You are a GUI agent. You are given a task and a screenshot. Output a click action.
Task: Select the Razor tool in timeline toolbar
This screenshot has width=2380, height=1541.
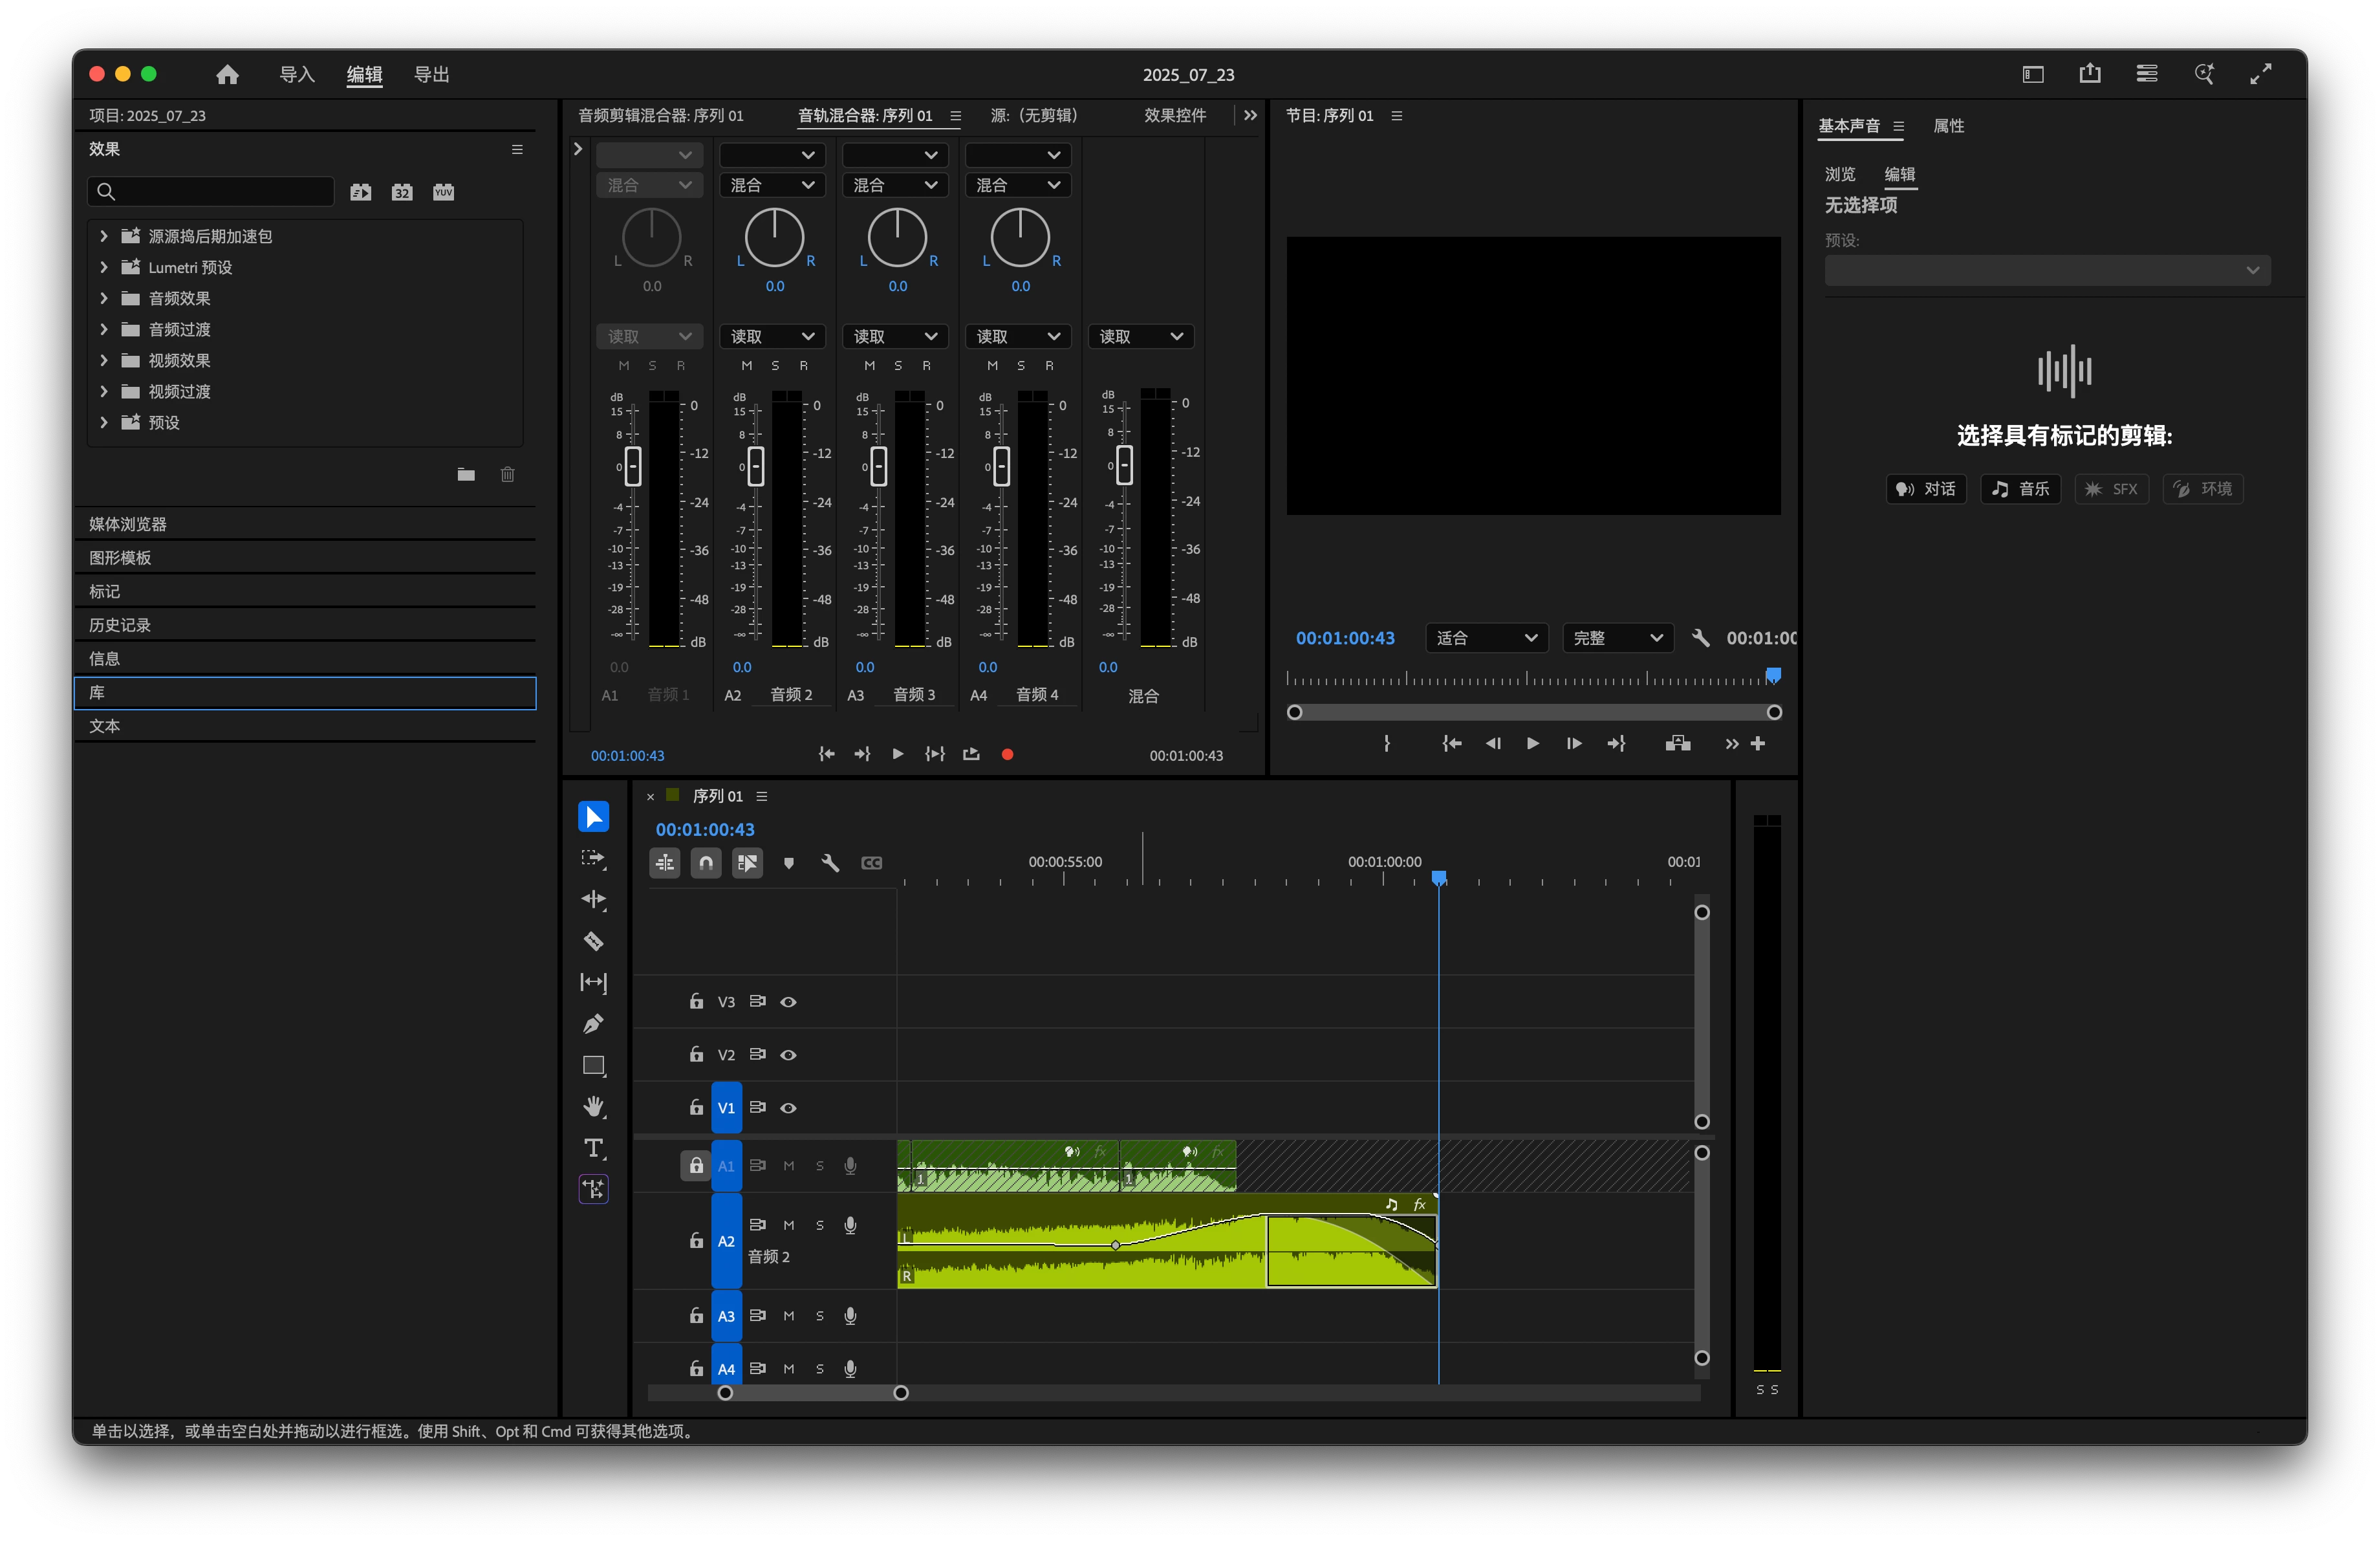pos(593,941)
